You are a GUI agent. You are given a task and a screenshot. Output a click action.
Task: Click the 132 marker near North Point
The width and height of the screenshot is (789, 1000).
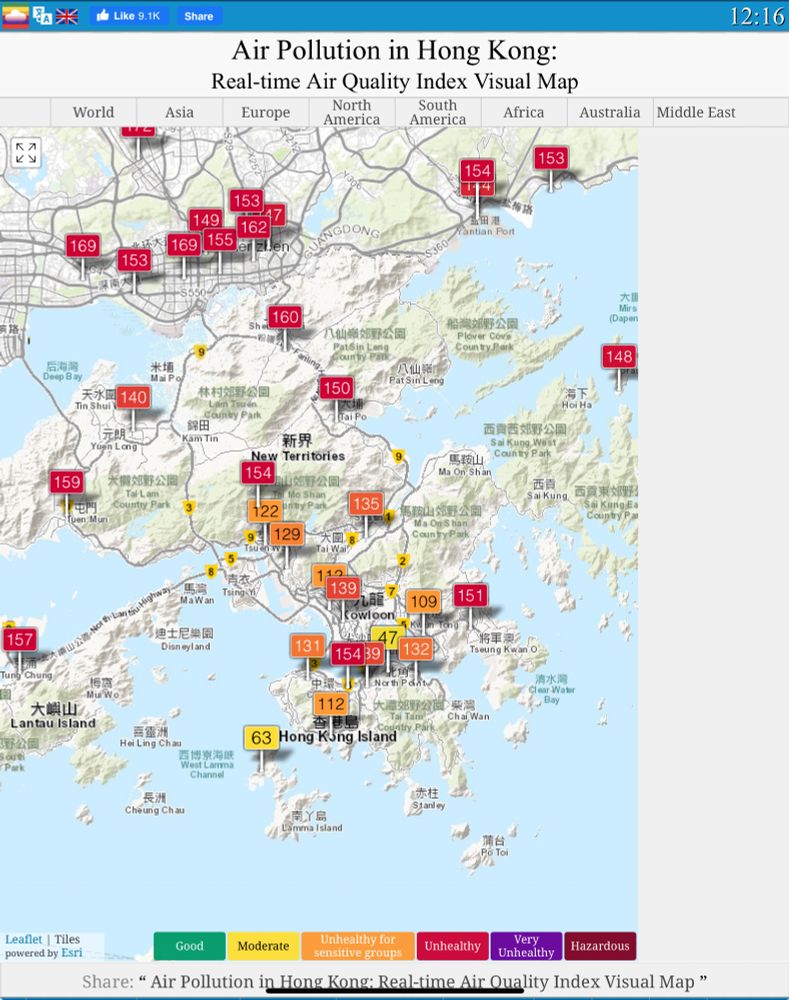pos(416,649)
